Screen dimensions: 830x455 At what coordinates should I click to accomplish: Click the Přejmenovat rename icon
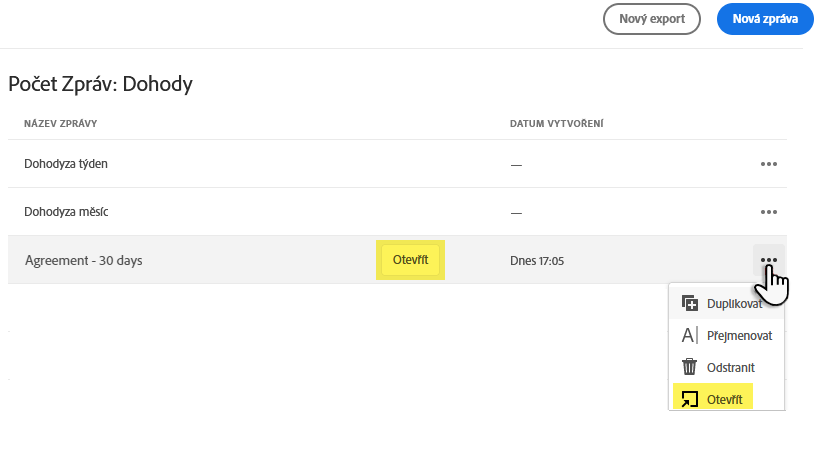689,335
